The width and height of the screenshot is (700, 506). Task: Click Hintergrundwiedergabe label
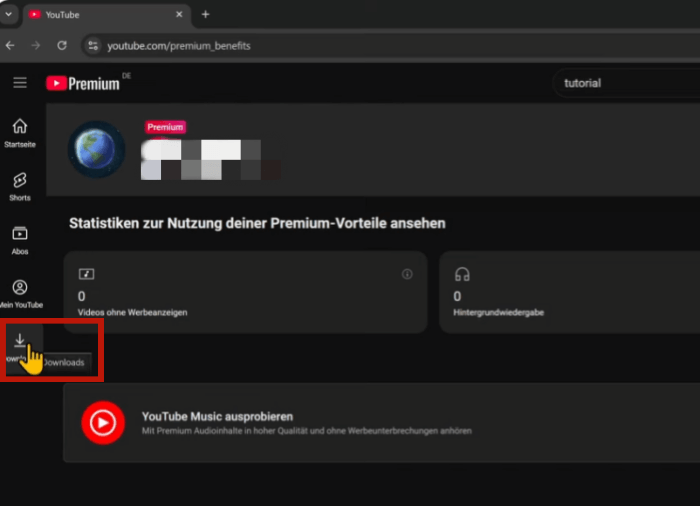click(x=498, y=312)
